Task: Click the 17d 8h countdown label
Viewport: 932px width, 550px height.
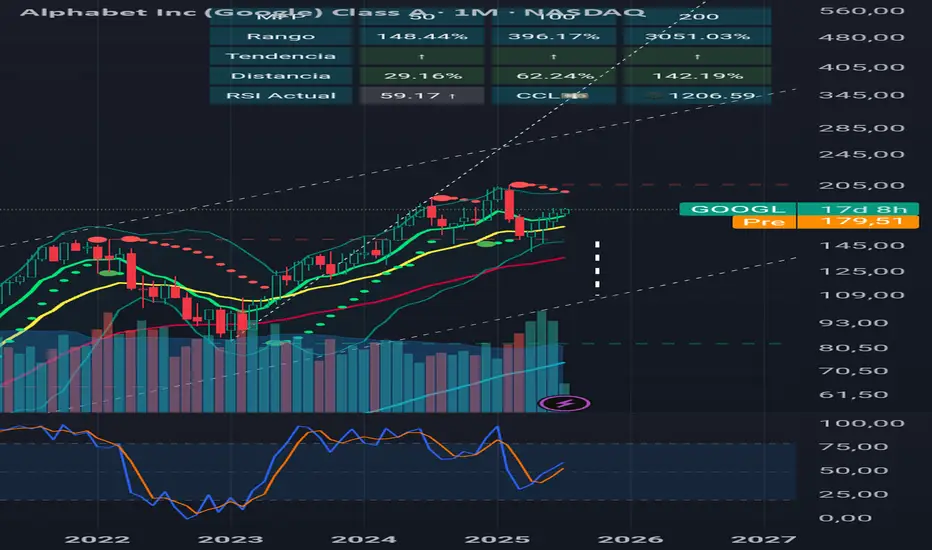Action: [858, 209]
